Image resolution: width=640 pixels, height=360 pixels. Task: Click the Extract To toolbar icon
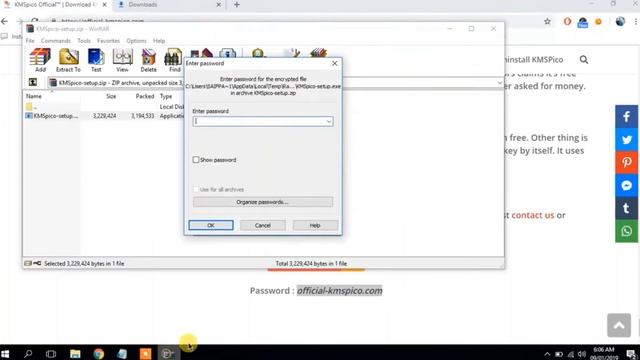[68, 60]
